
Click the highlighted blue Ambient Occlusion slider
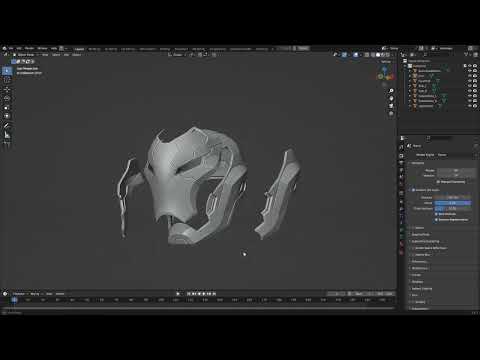(x=453, y=203)
